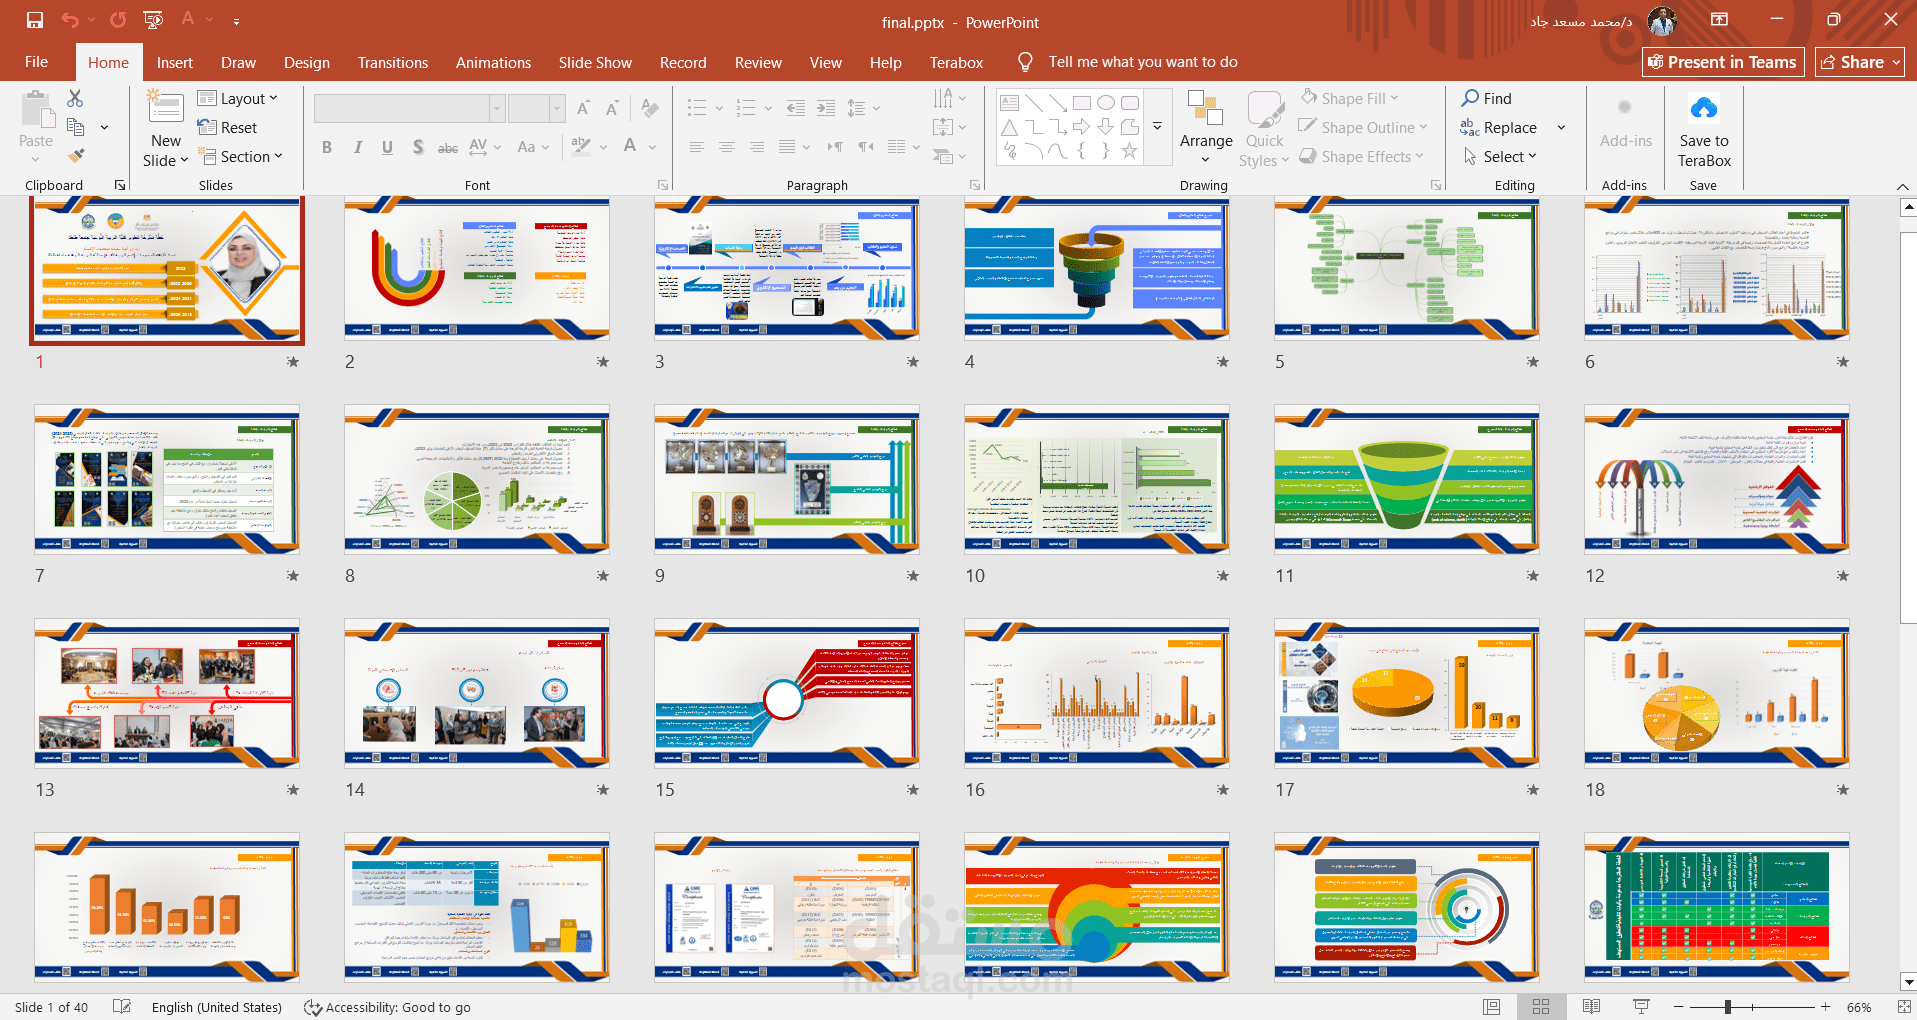Switch to Reading View icon

point(1591,1007)
